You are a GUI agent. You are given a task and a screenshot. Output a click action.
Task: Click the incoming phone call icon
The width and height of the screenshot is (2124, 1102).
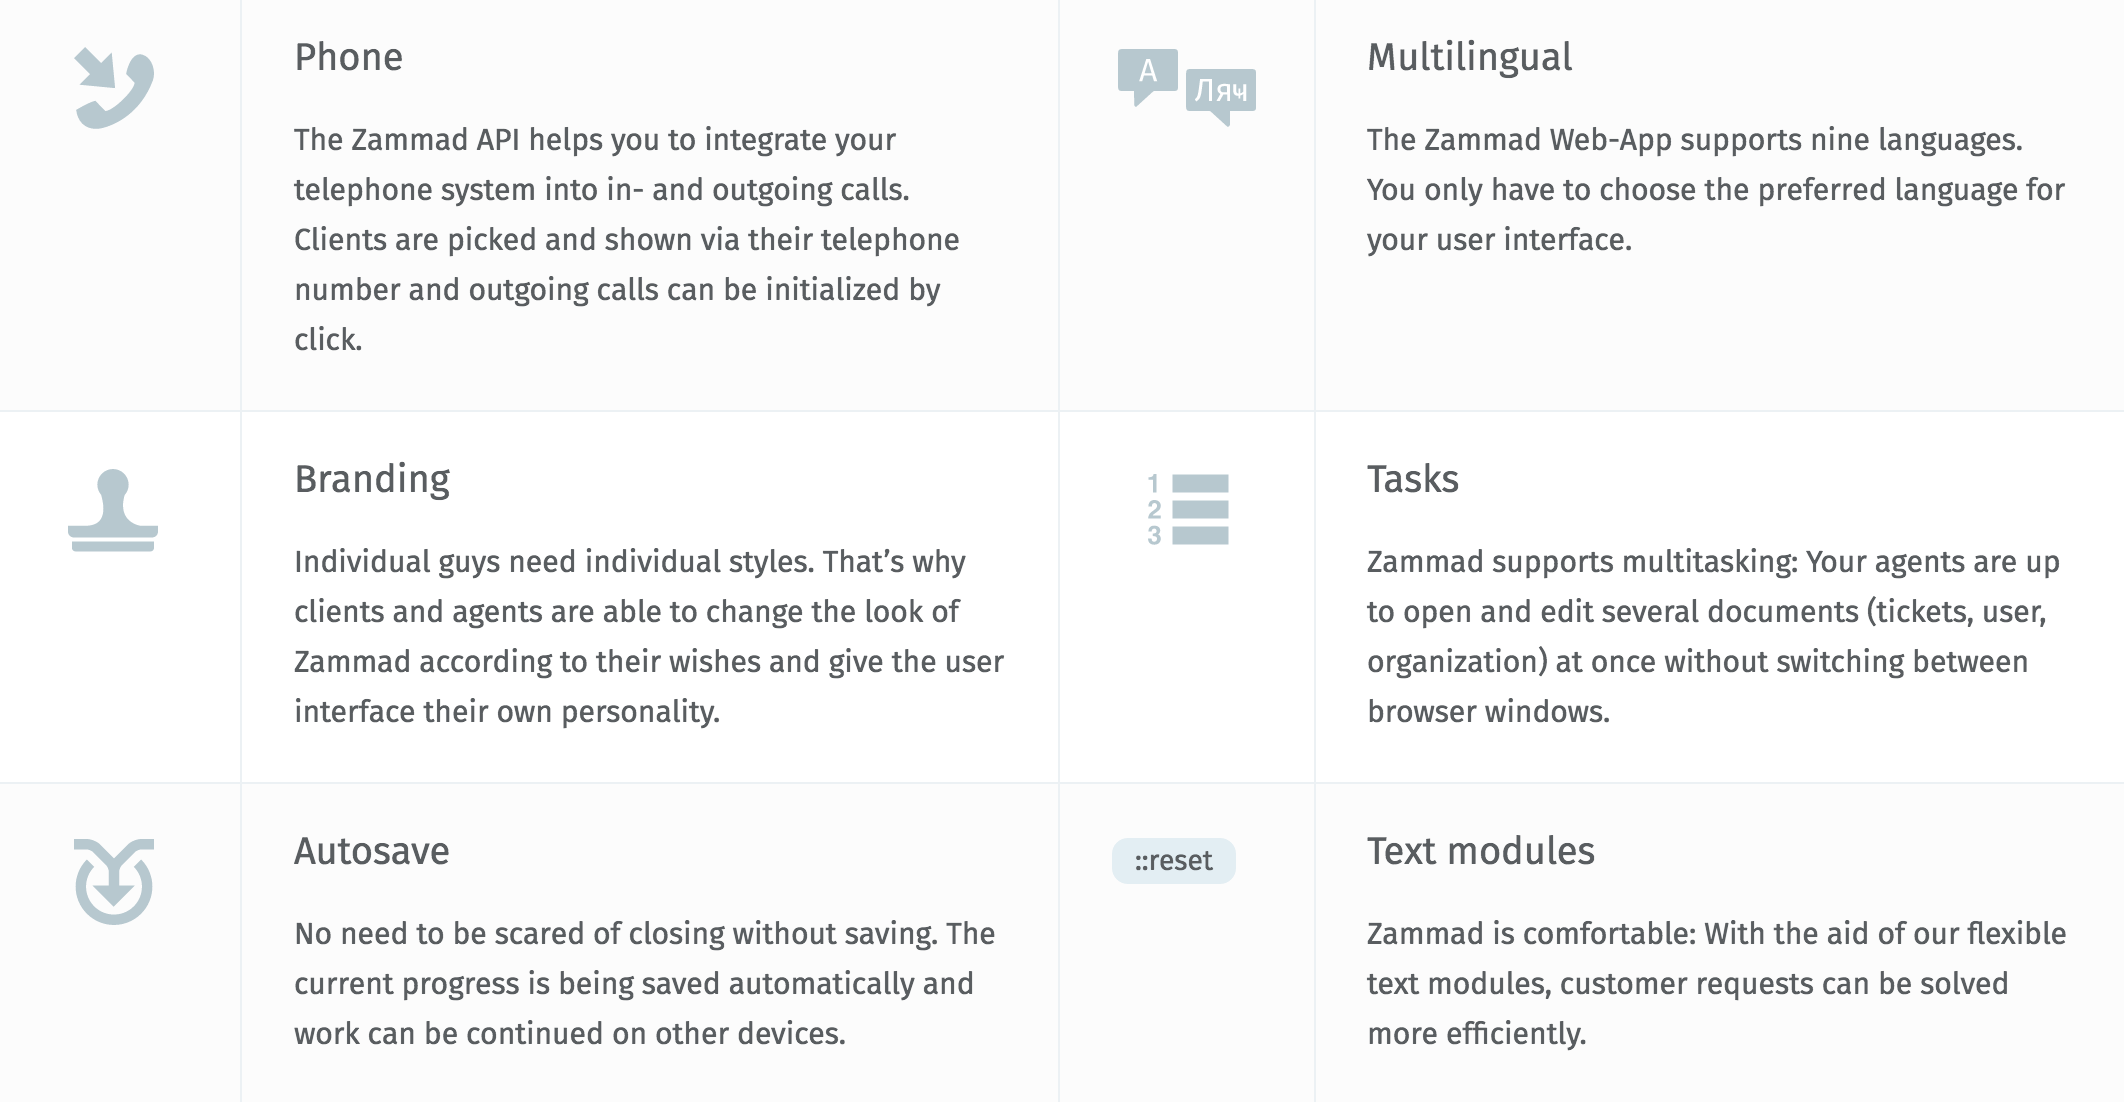tap(114, 88)
